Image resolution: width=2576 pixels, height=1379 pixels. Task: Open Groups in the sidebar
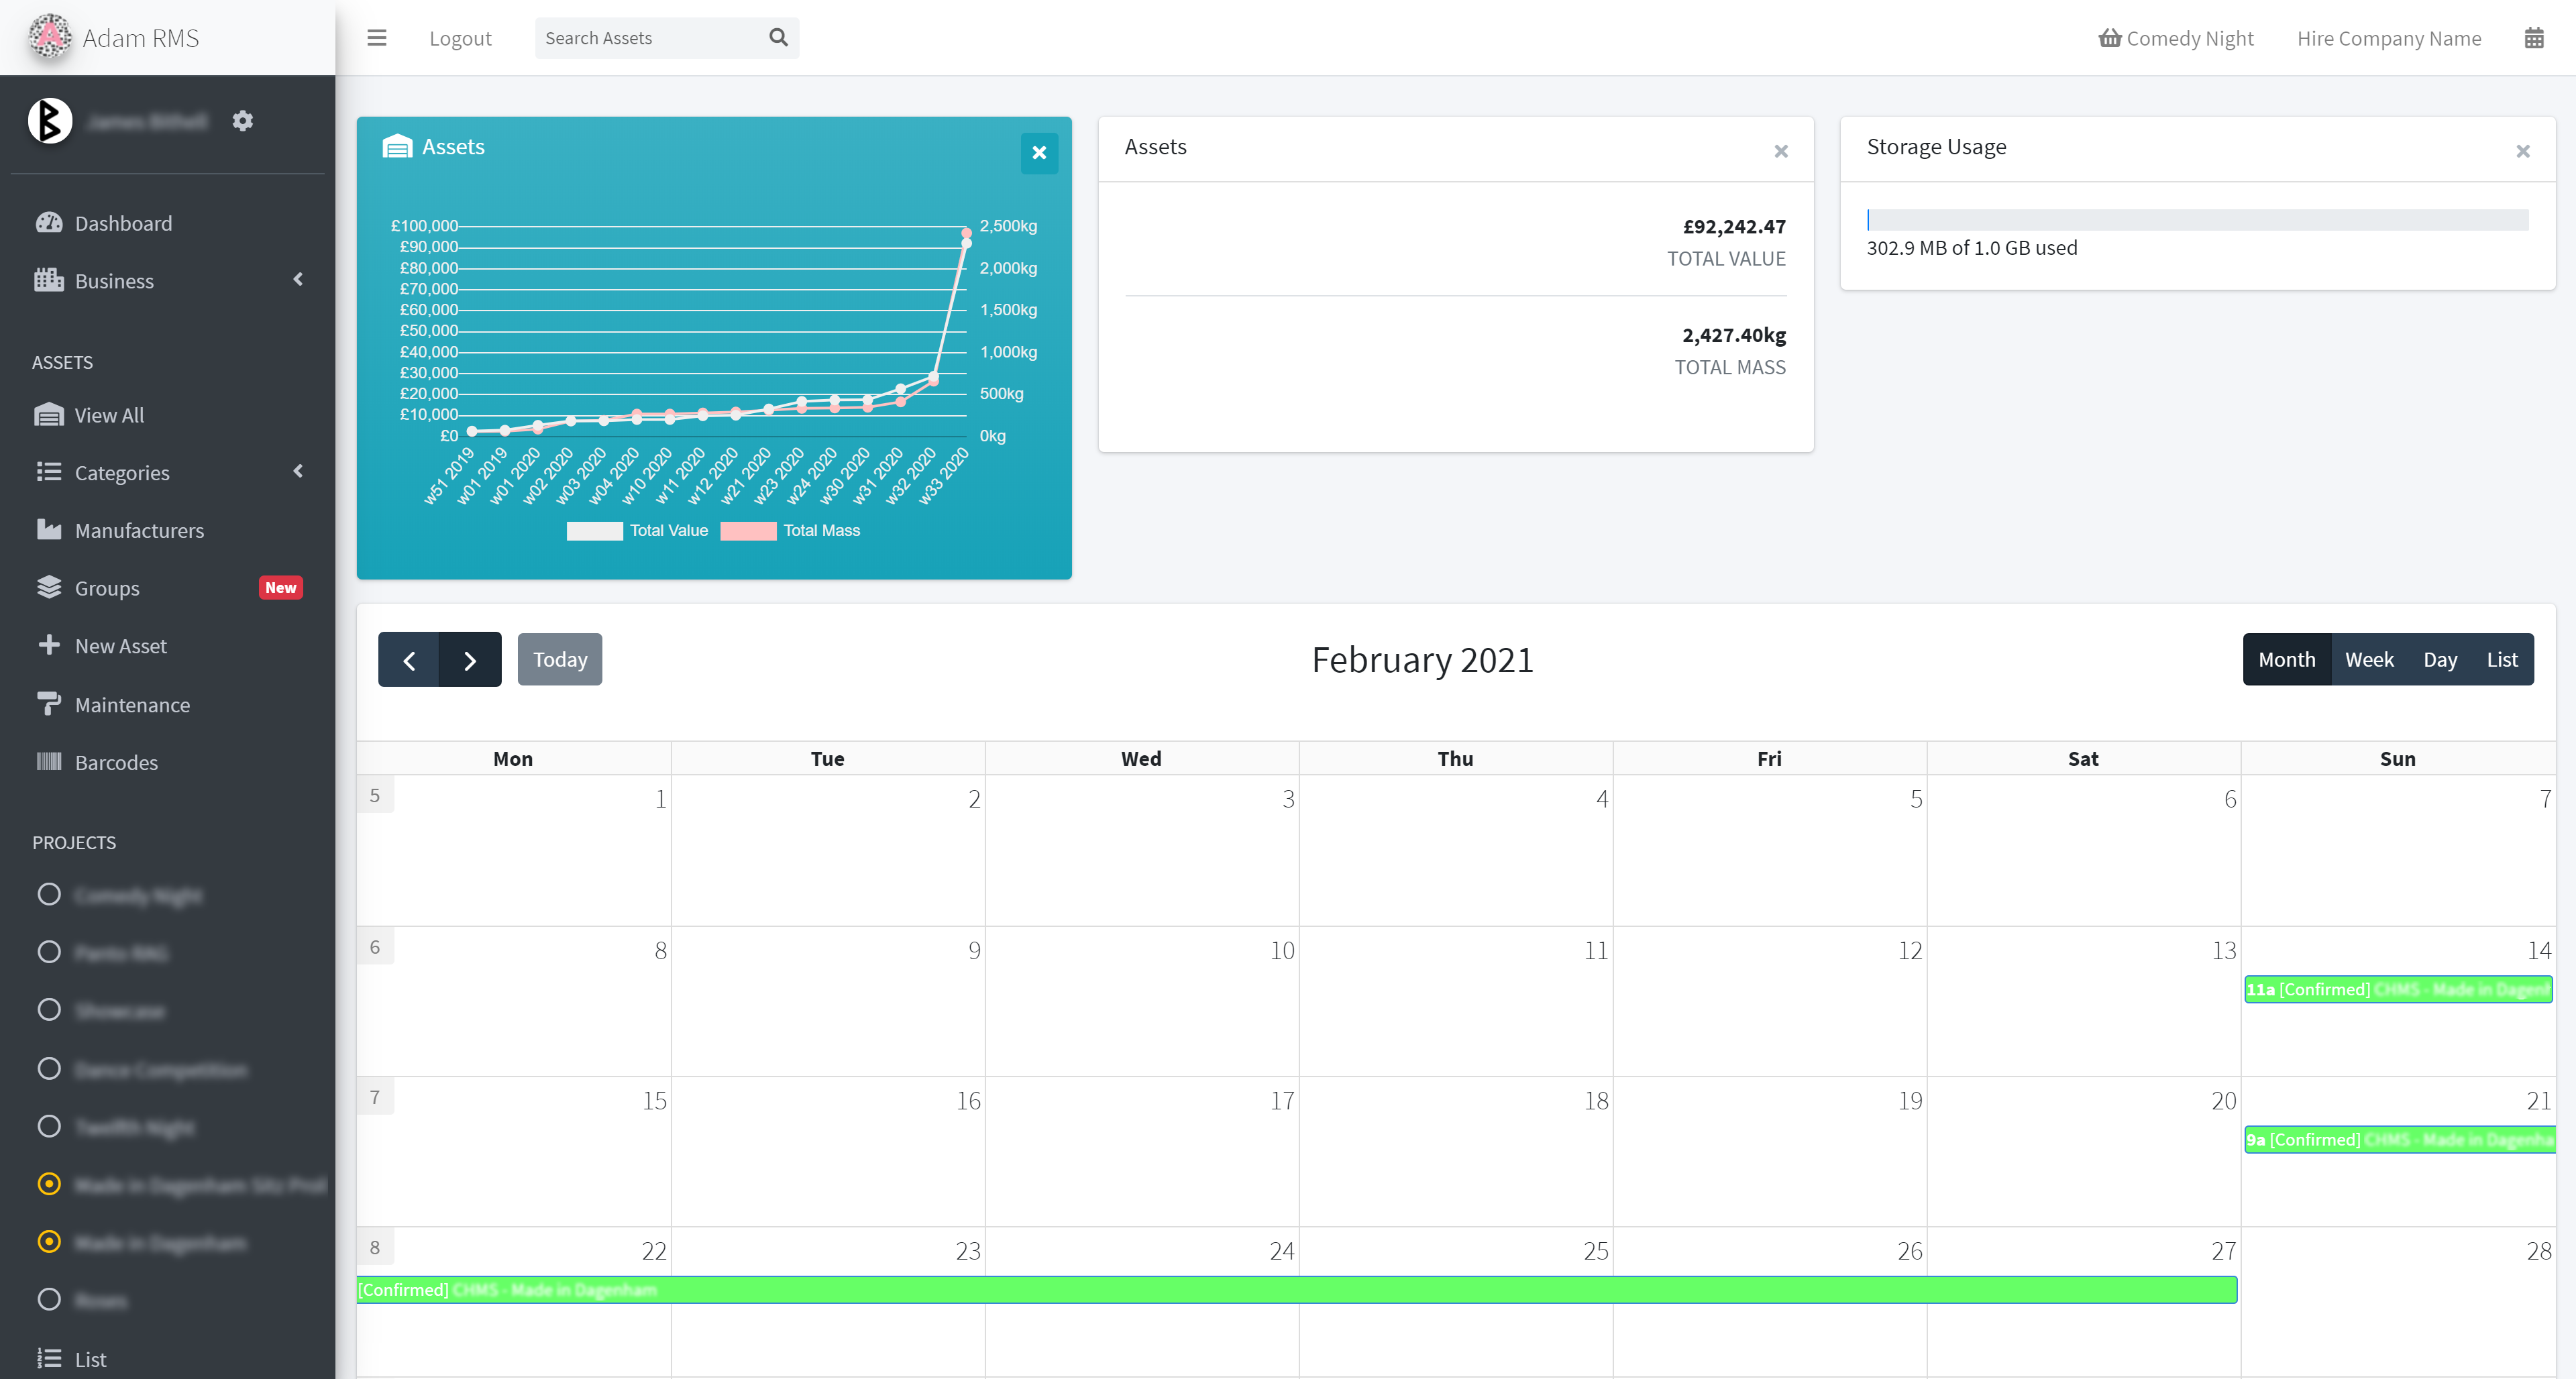tap(107, 588)
